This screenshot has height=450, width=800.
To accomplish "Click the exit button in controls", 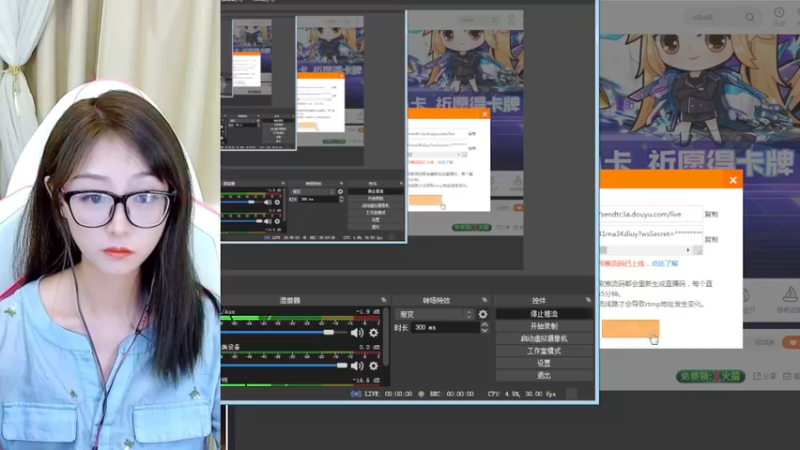I will (x=544, y=376).
